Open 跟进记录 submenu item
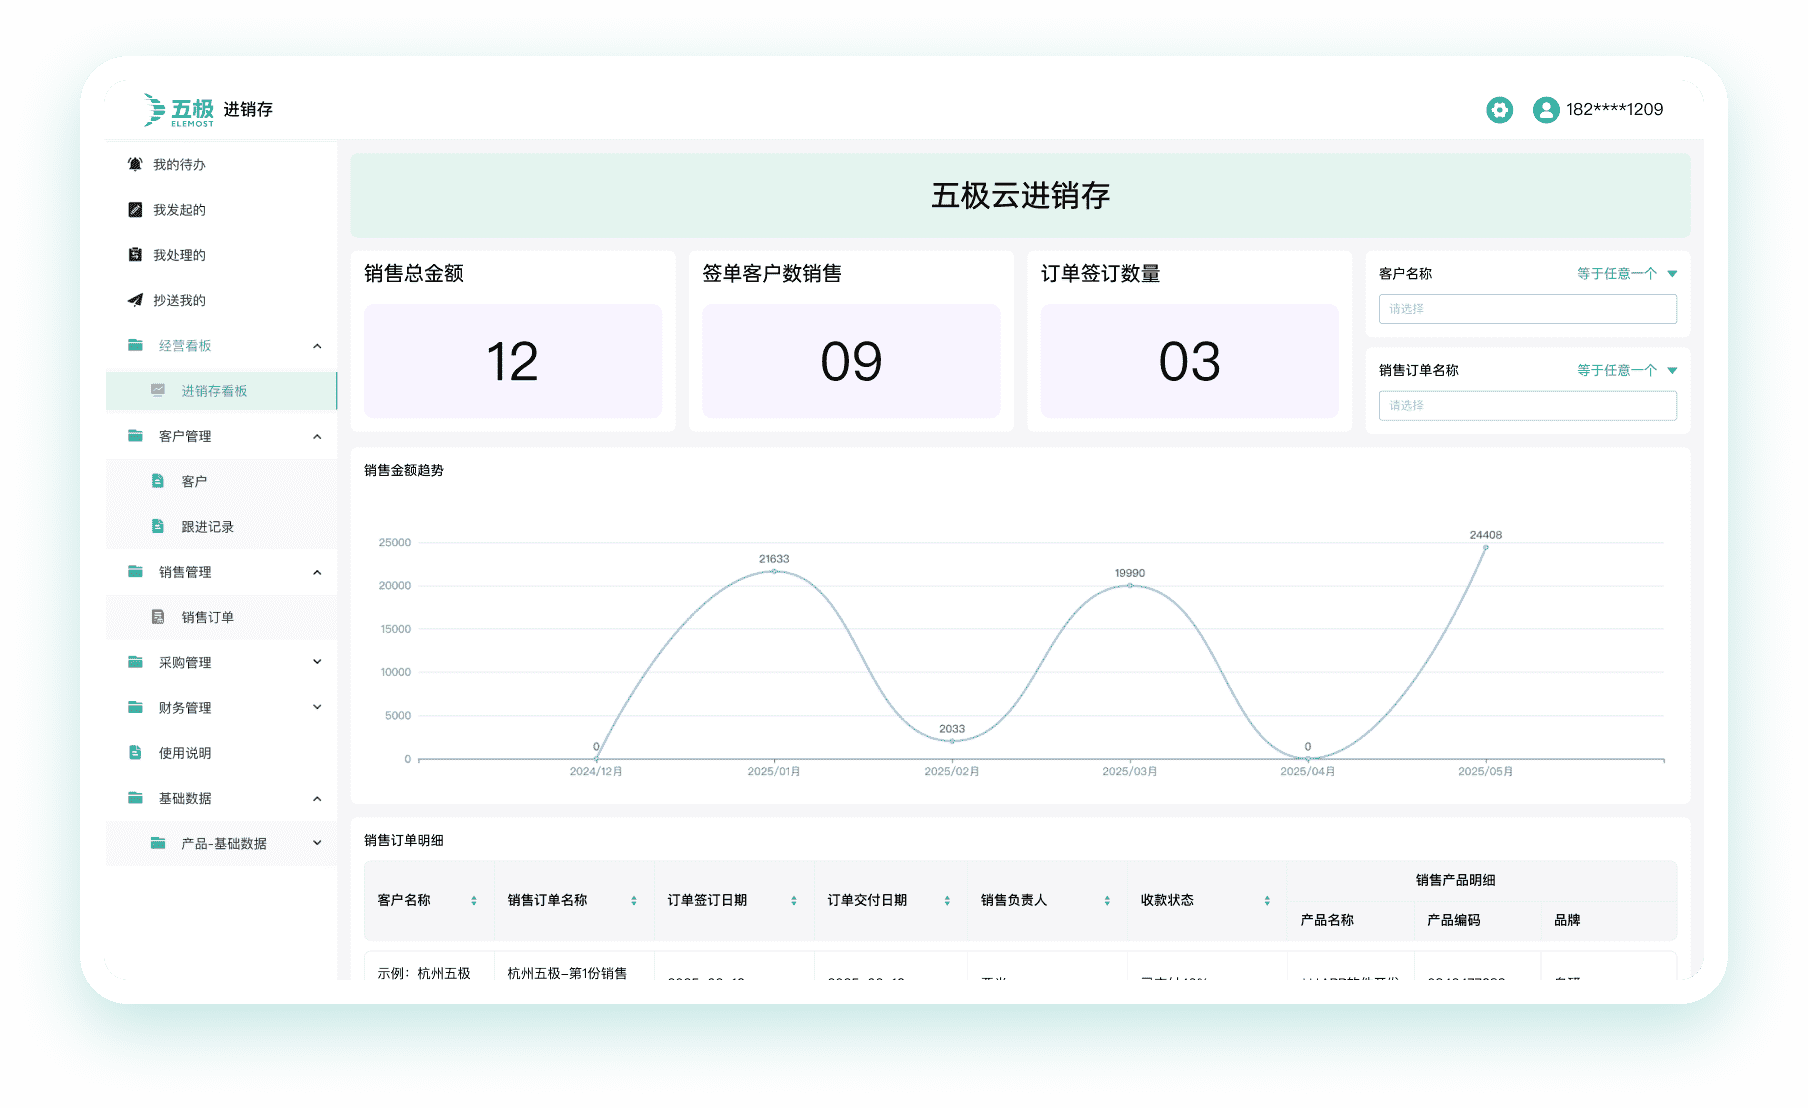The width and height of the screenshot is (1808, 1108). tap(221, 526)
